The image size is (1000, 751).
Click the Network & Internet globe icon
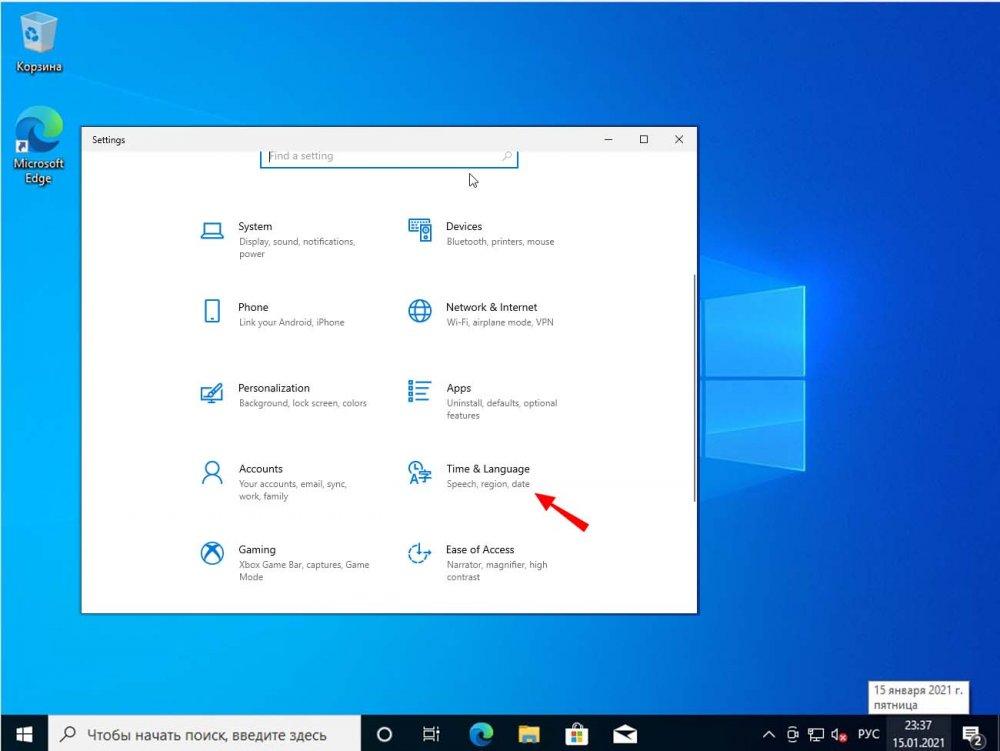(420, 311)
